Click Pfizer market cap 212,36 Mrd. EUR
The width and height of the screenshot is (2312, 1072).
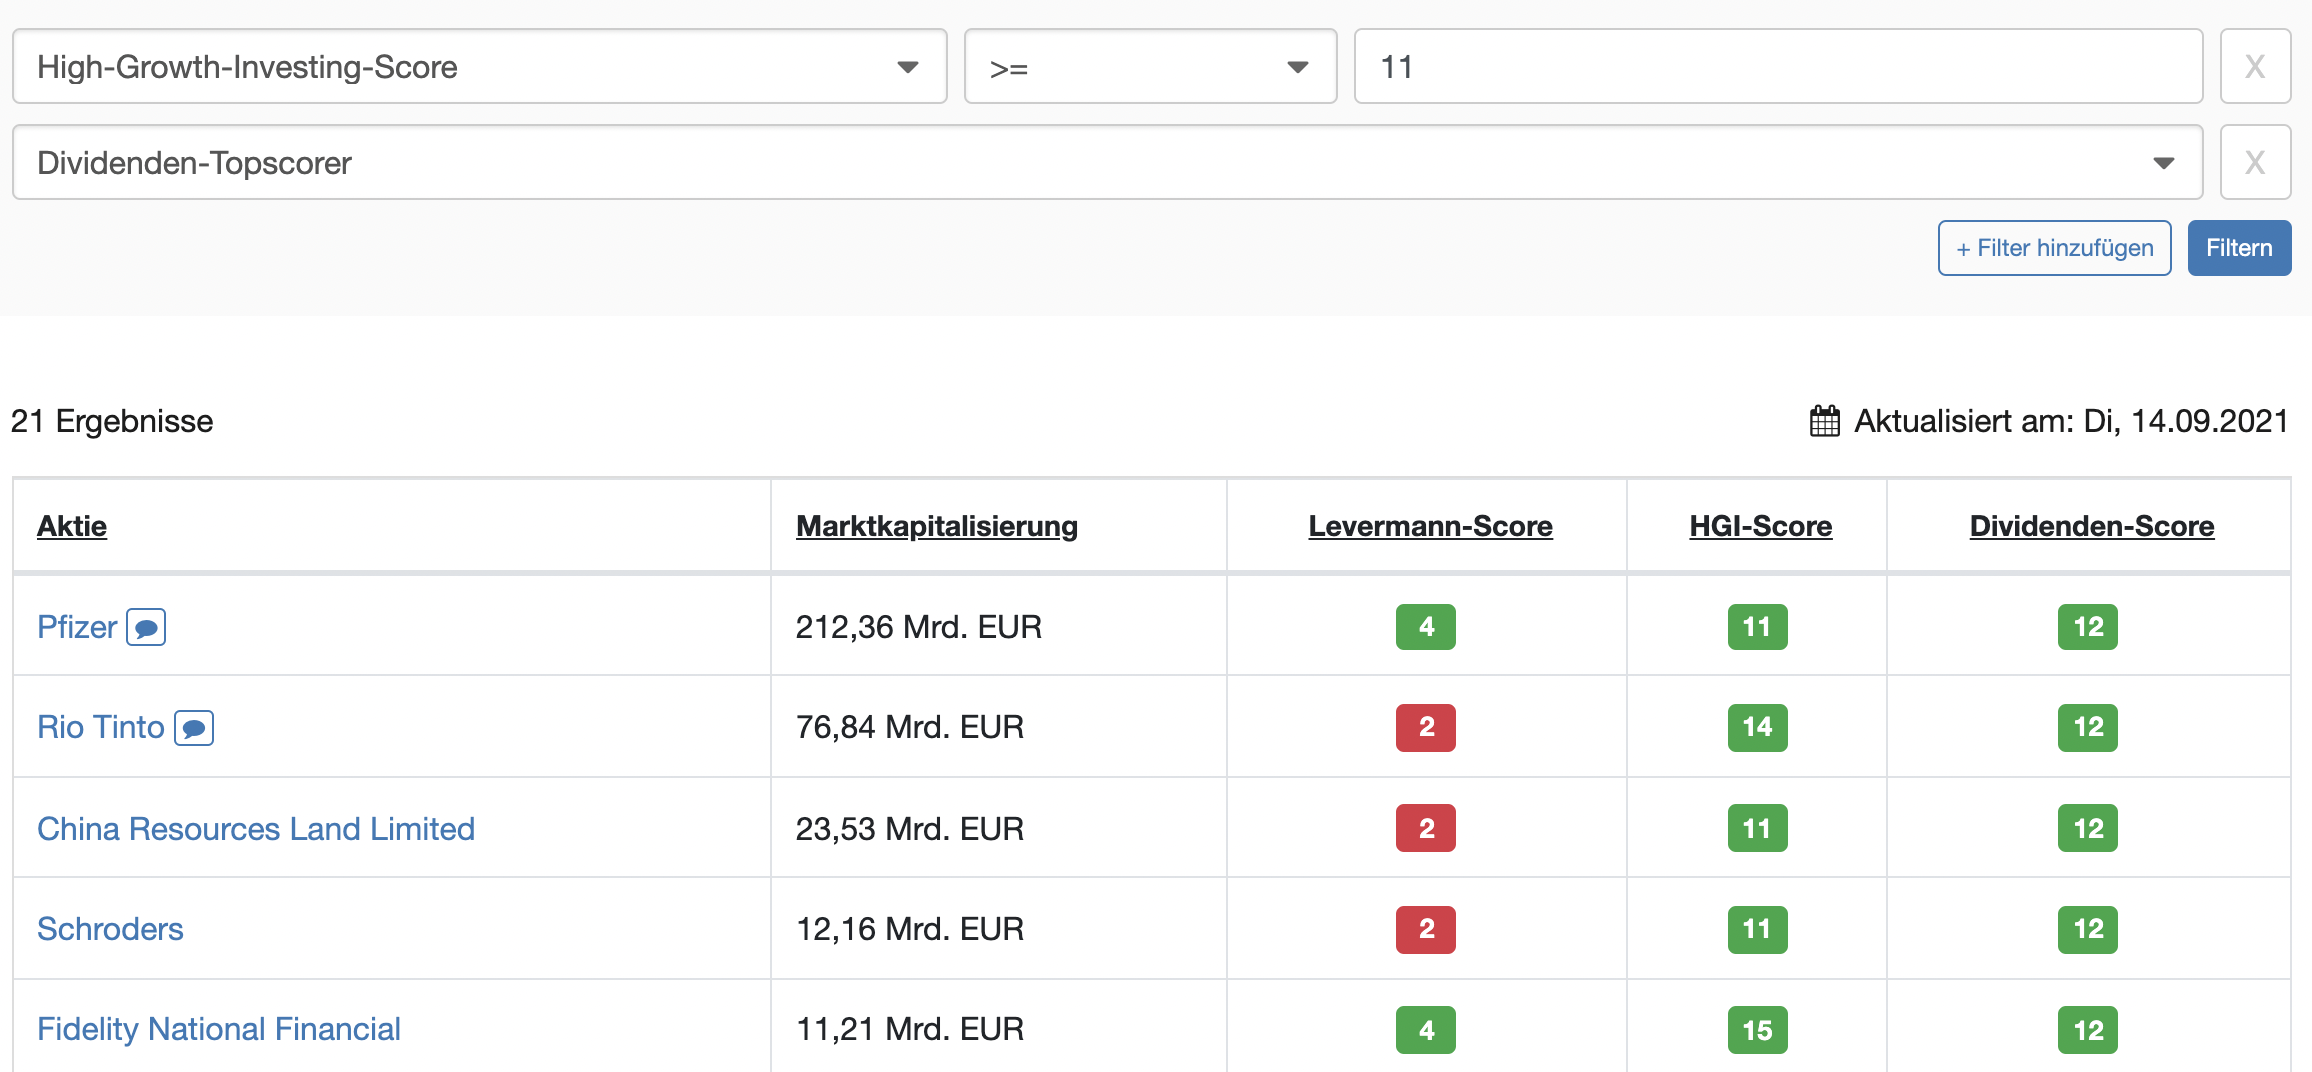pyautogui.click(x=919, y=627)
